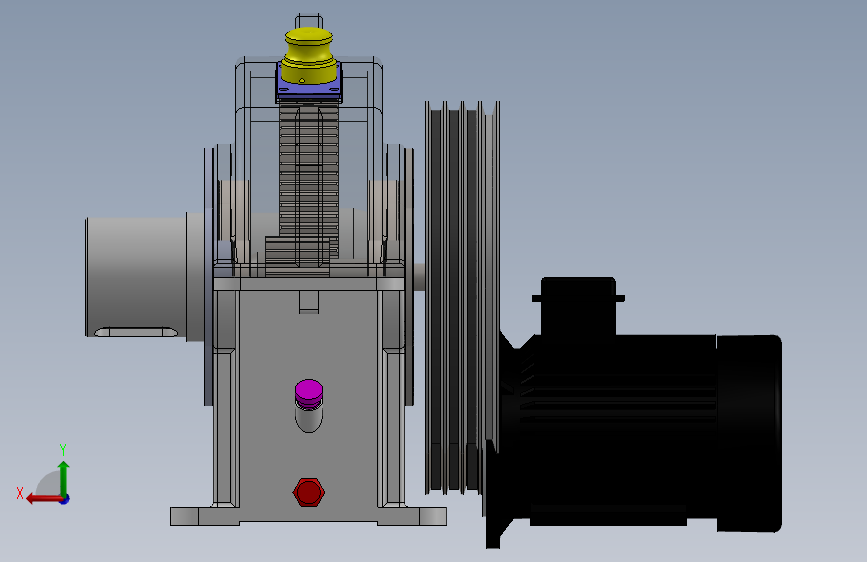Pick the red hexagonal drain plug
Image resolution: width=867 pixels, height=562 pixels.
[309, 492]
